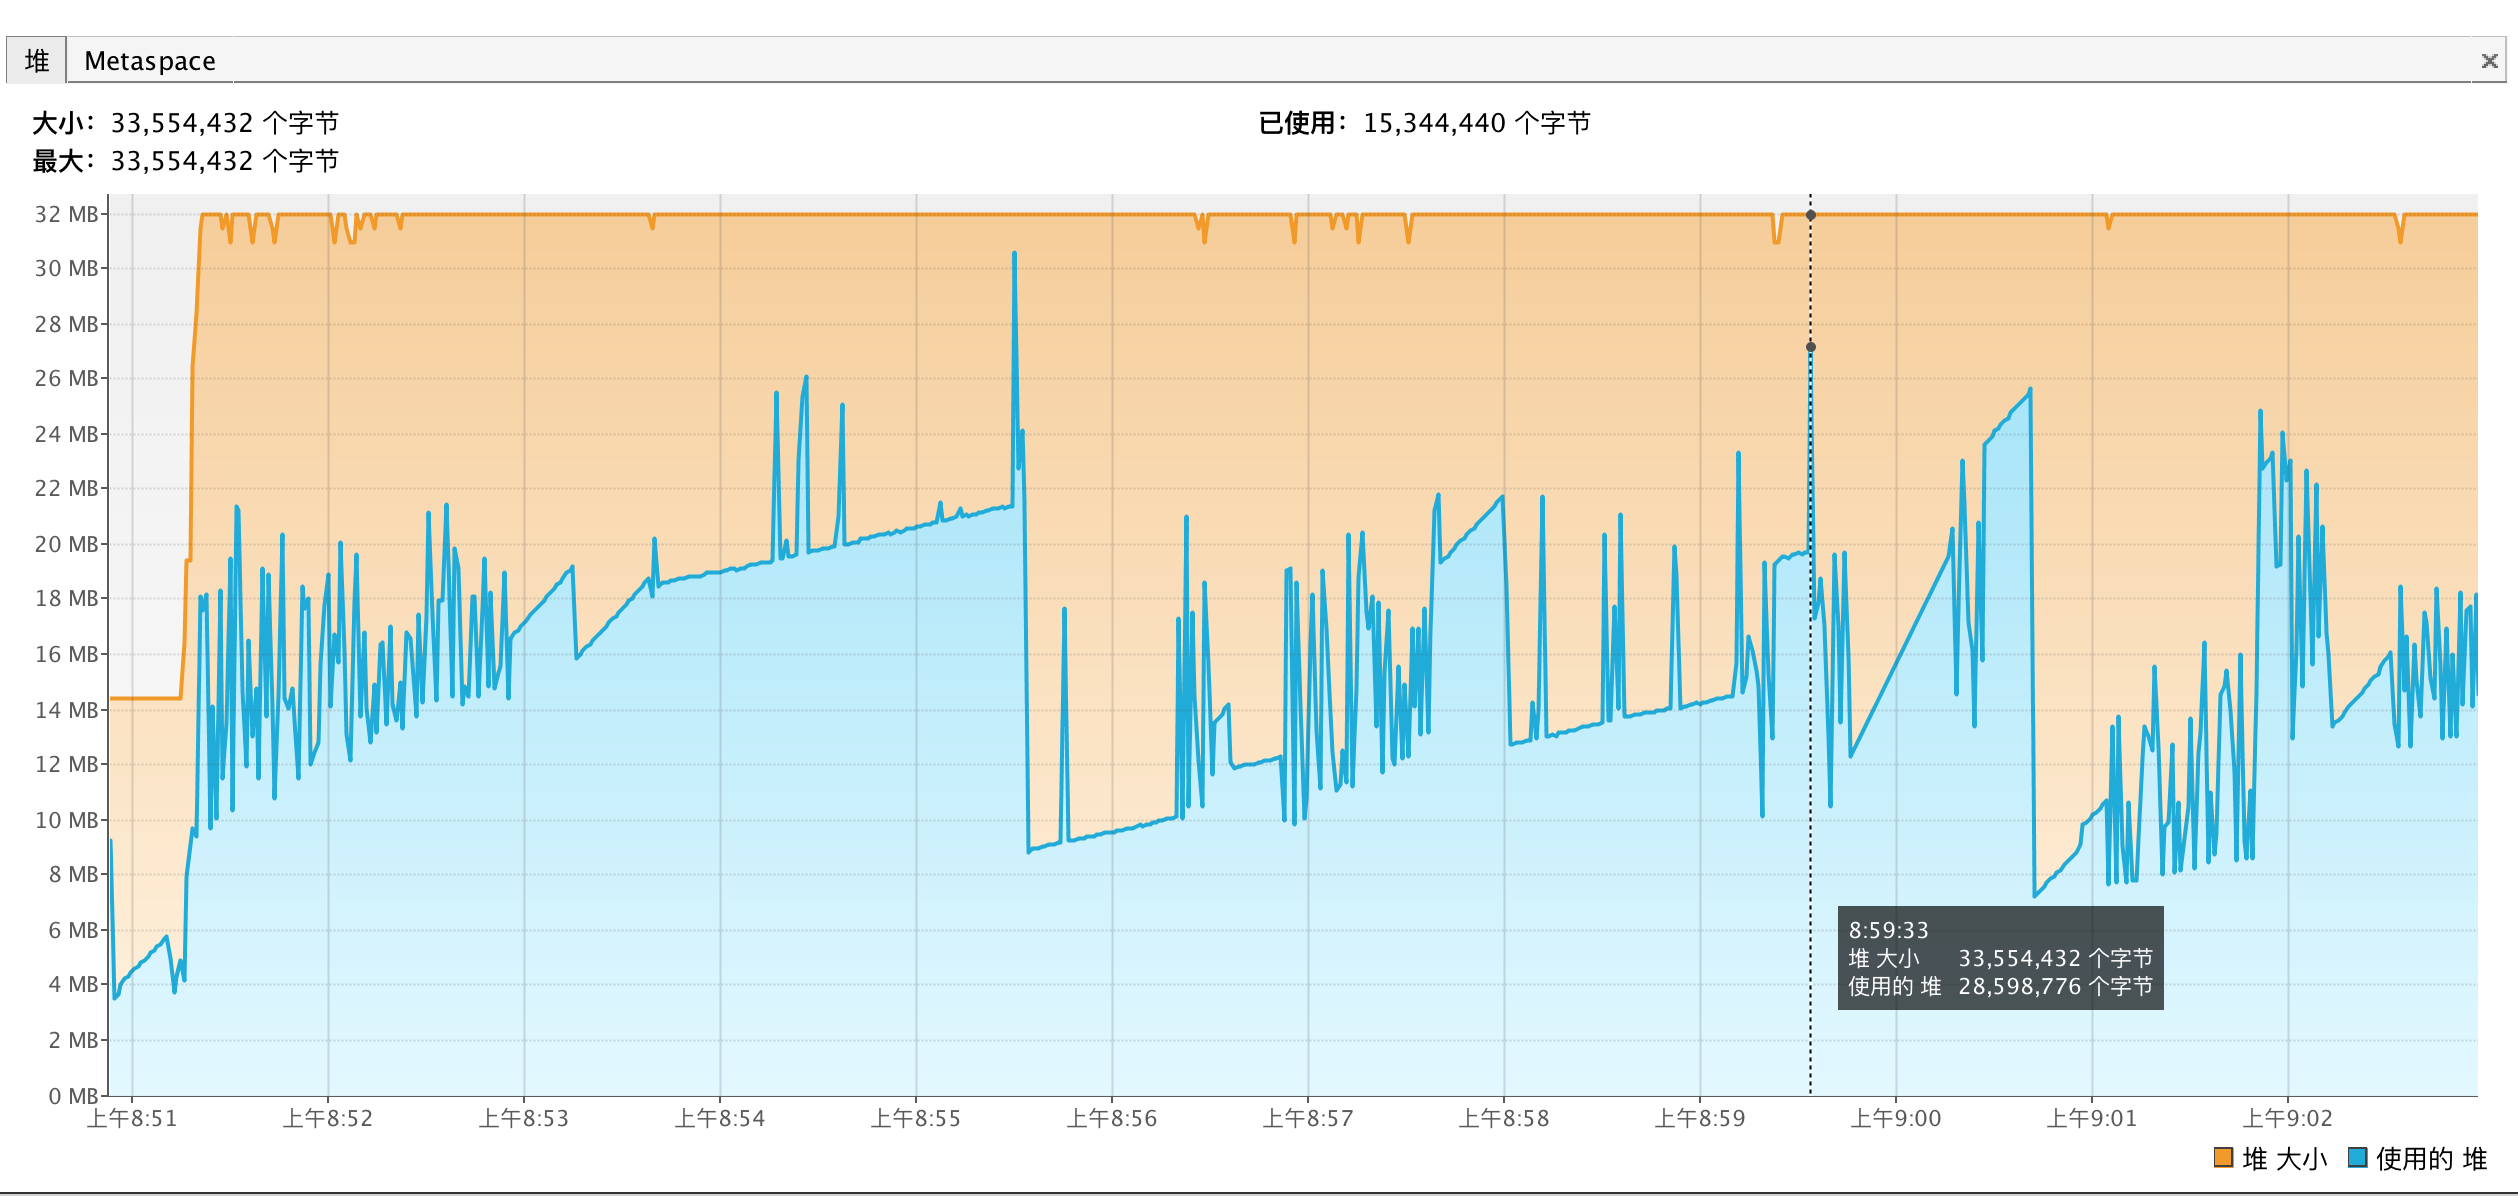The image size is (2518, 1196).
Task: Click the 22 MB axis label
Action: tap(67, 488)
